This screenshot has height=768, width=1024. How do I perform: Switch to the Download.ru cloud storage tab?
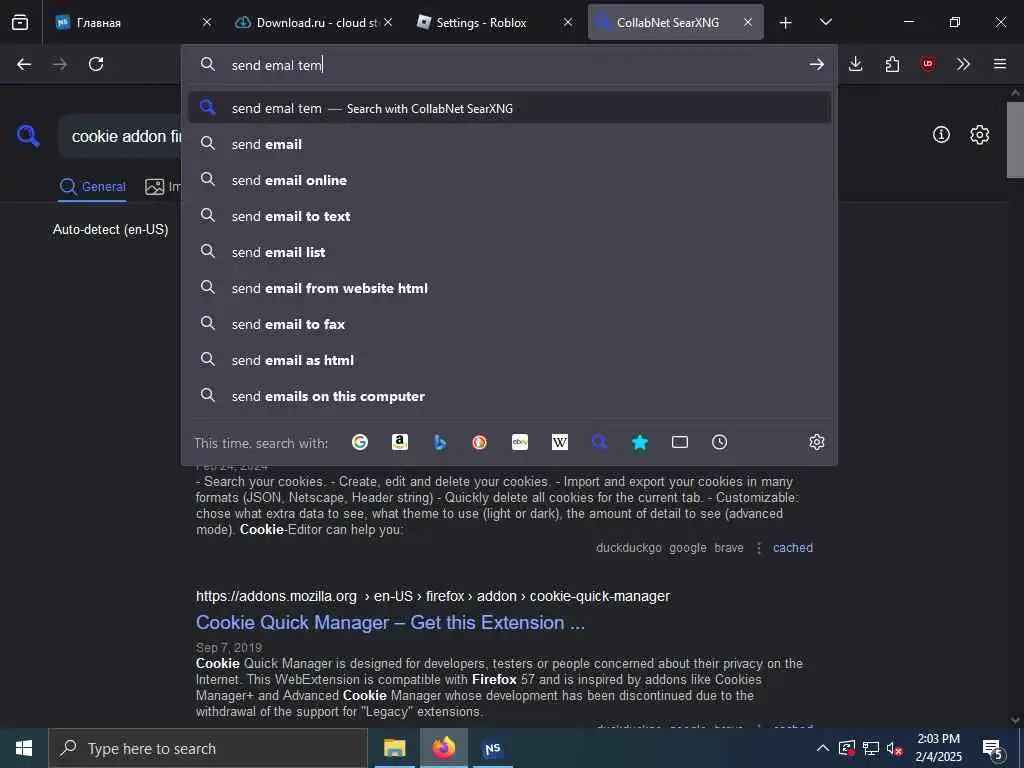coord(313,22)
